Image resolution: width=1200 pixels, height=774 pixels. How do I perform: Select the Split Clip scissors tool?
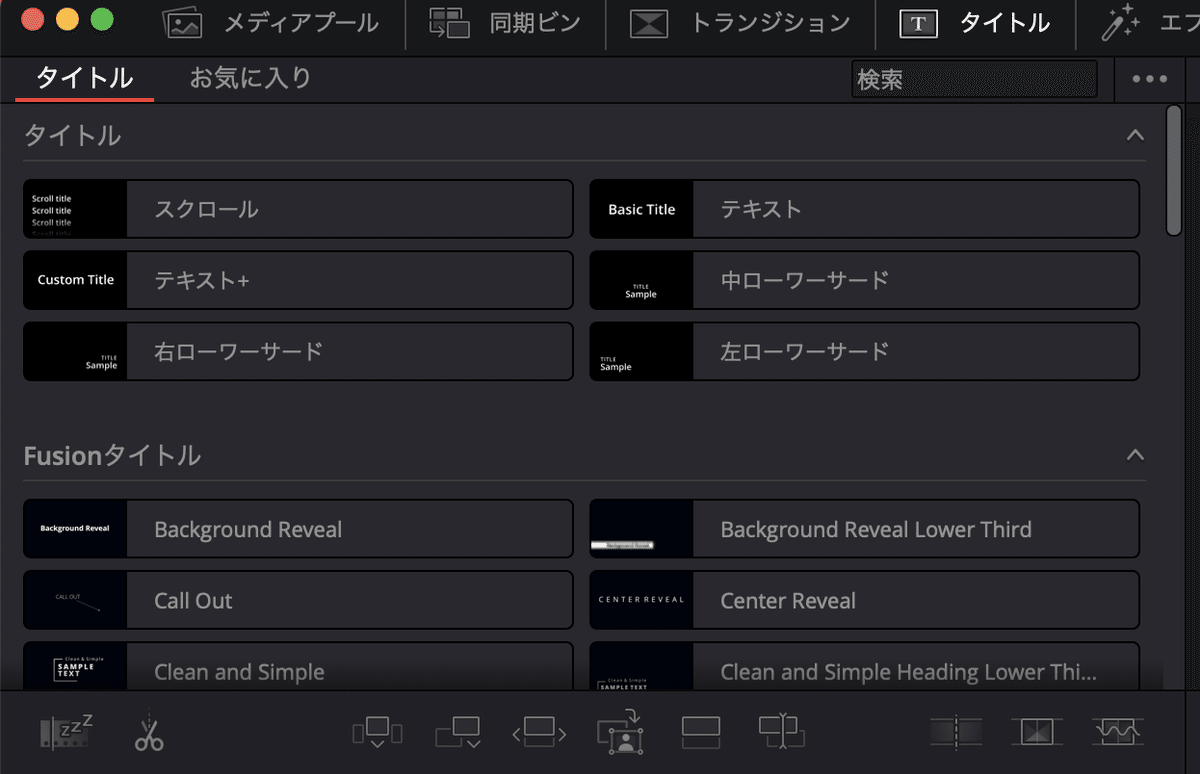pyautogui.click(x=148, y=732)
